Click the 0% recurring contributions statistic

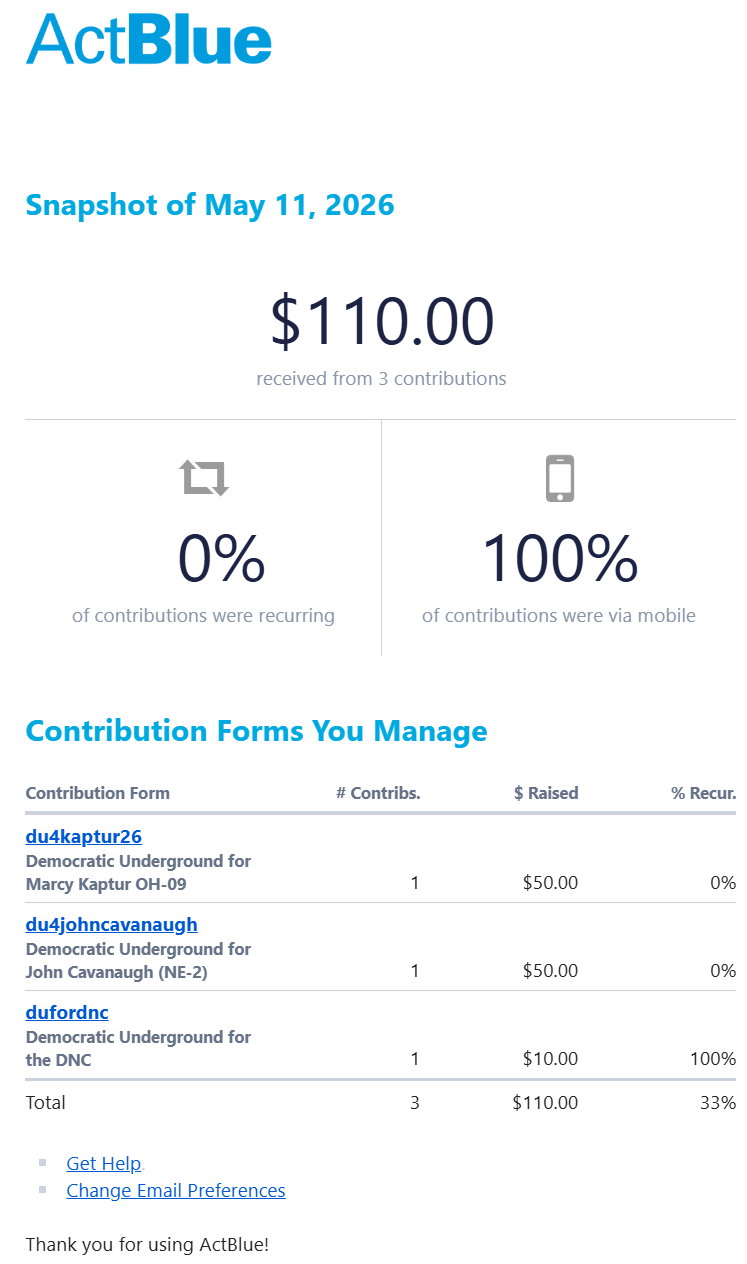tap(221, 558)
